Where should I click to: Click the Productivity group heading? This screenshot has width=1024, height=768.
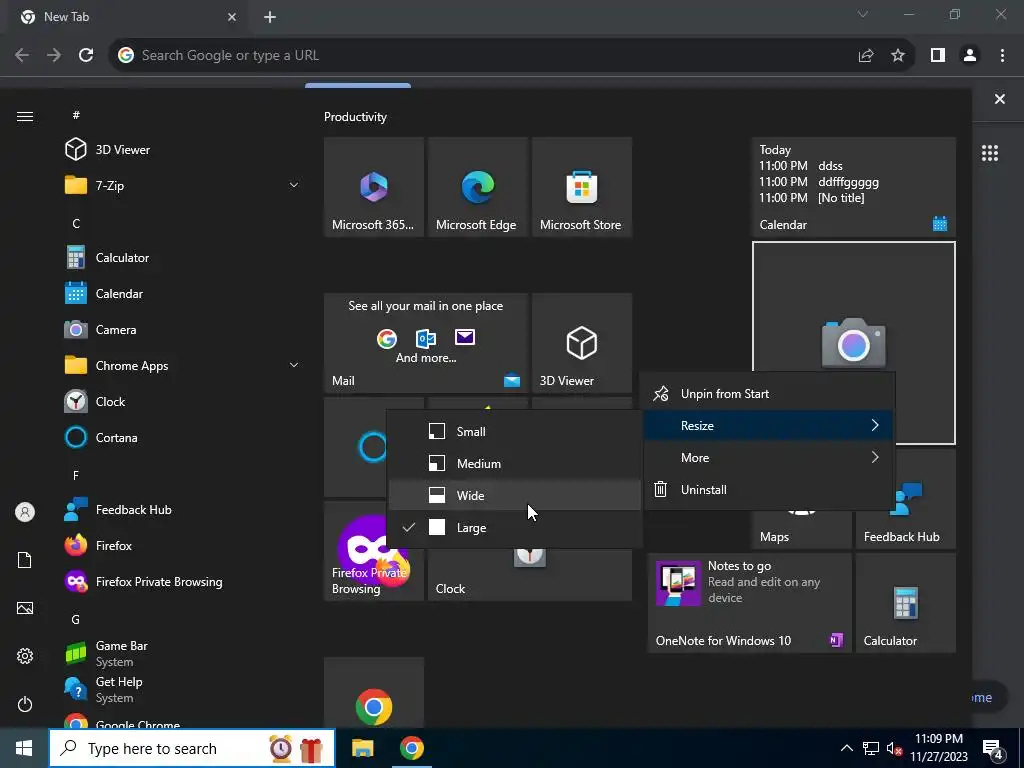[355, 117]
